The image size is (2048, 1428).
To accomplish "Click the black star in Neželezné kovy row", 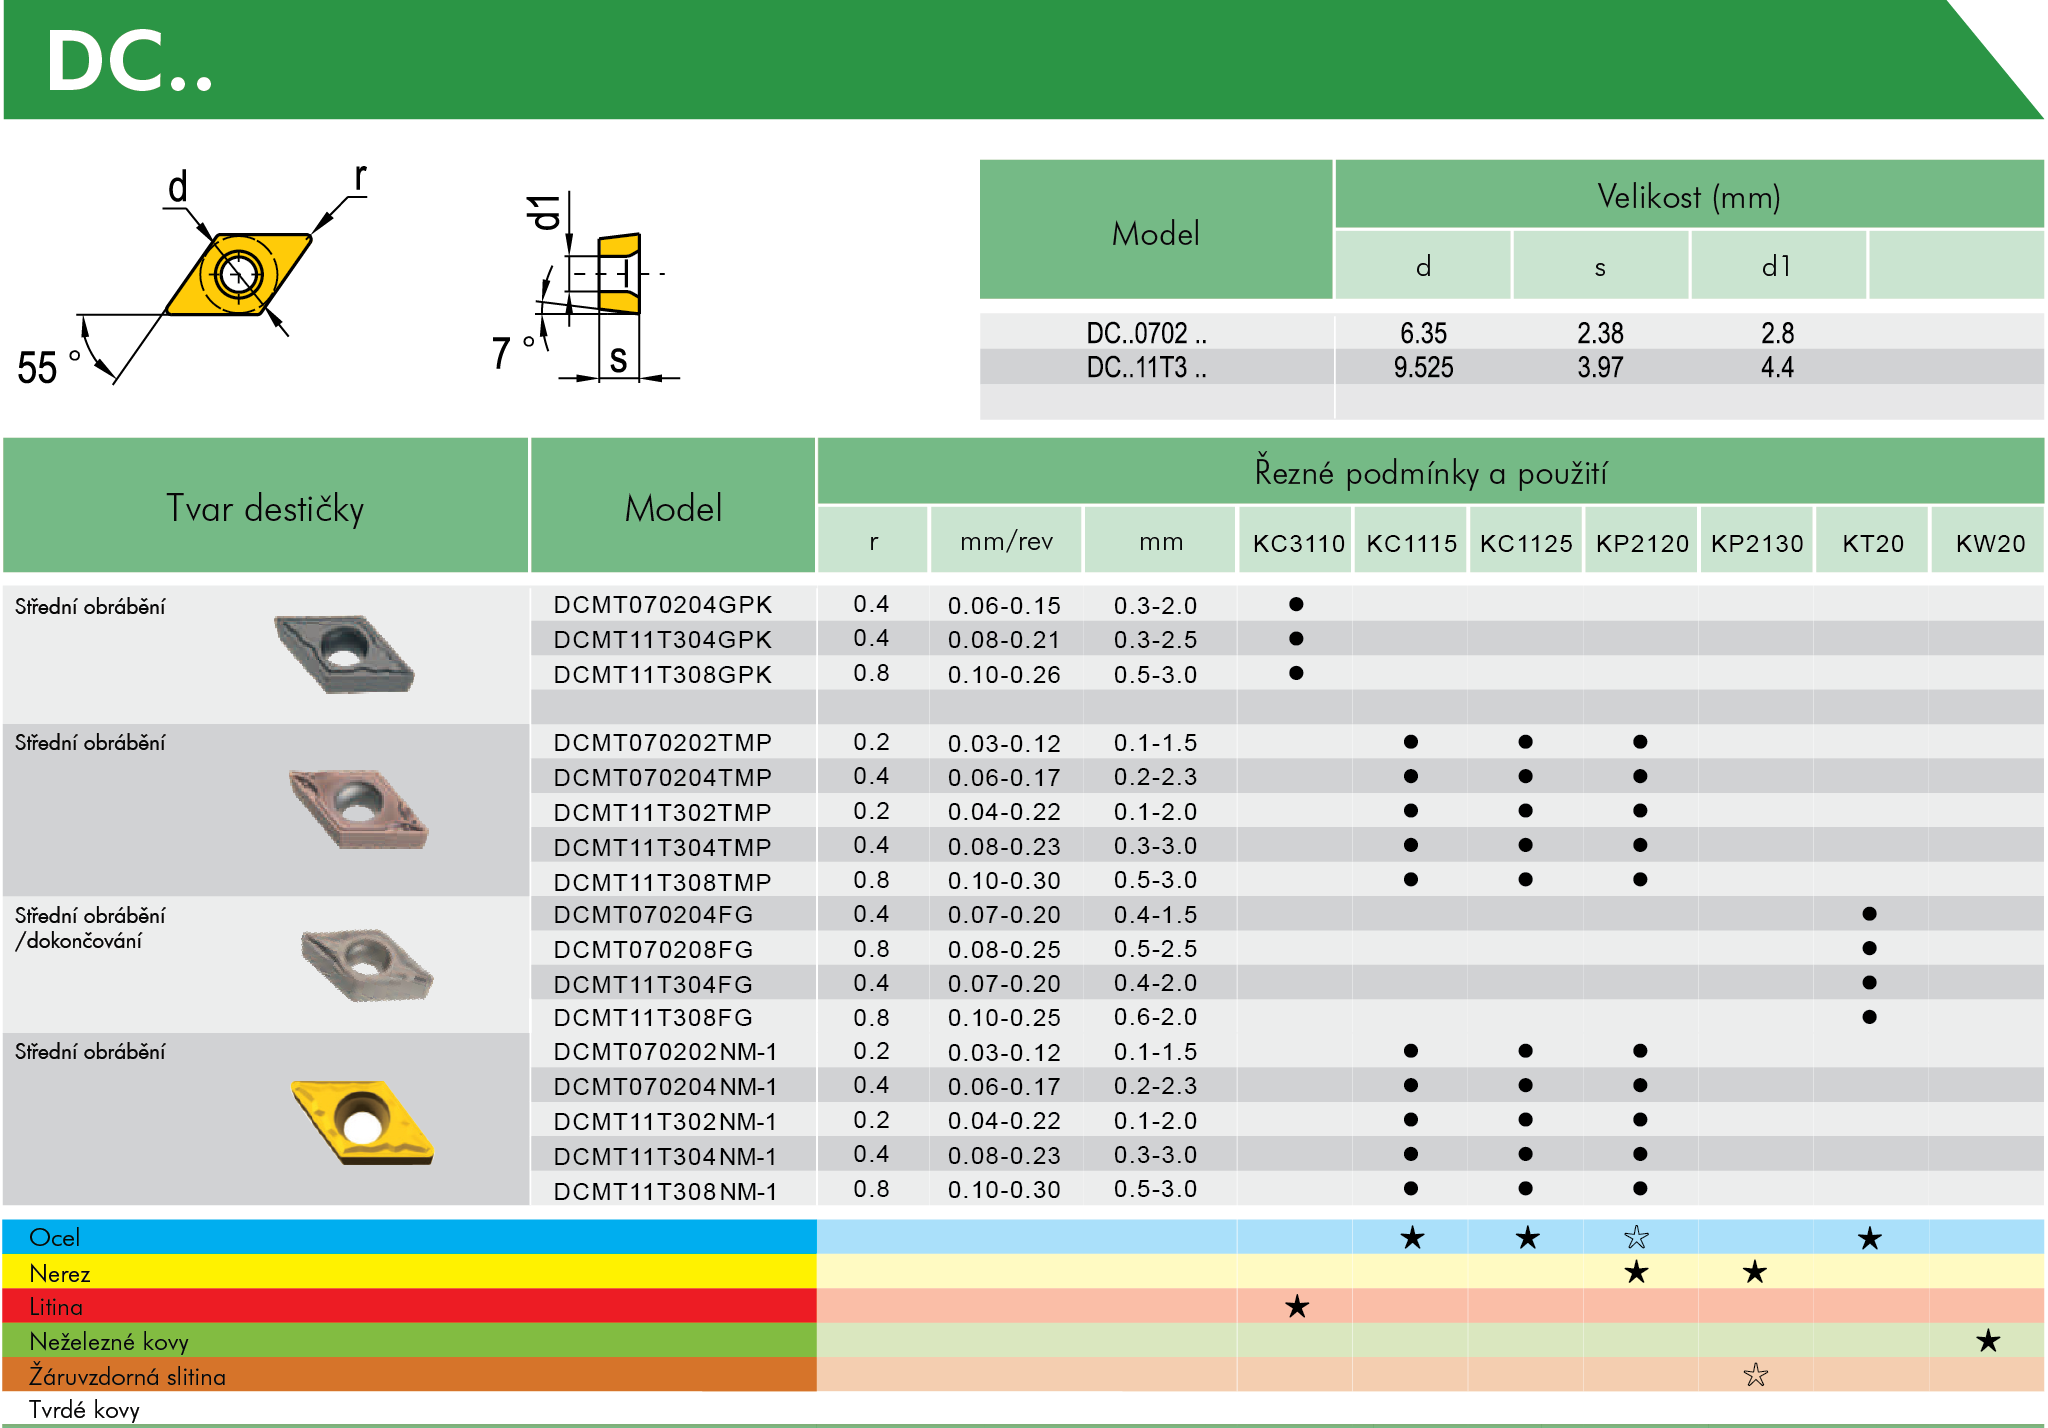I will pyautogui.click(x=1988, y=1341).
